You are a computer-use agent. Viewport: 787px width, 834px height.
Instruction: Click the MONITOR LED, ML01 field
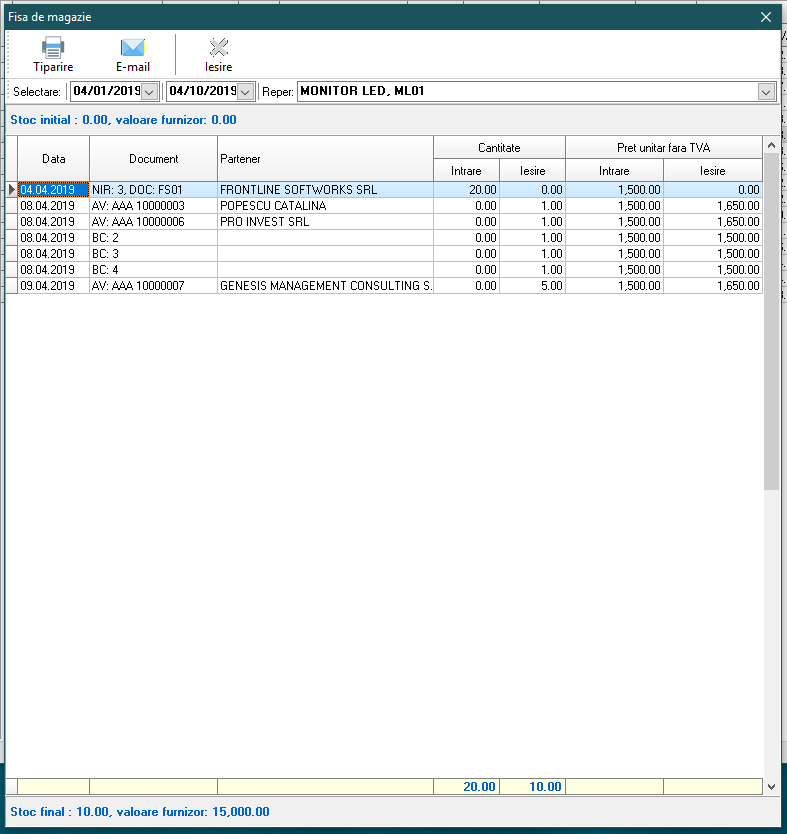coord(525,92)
